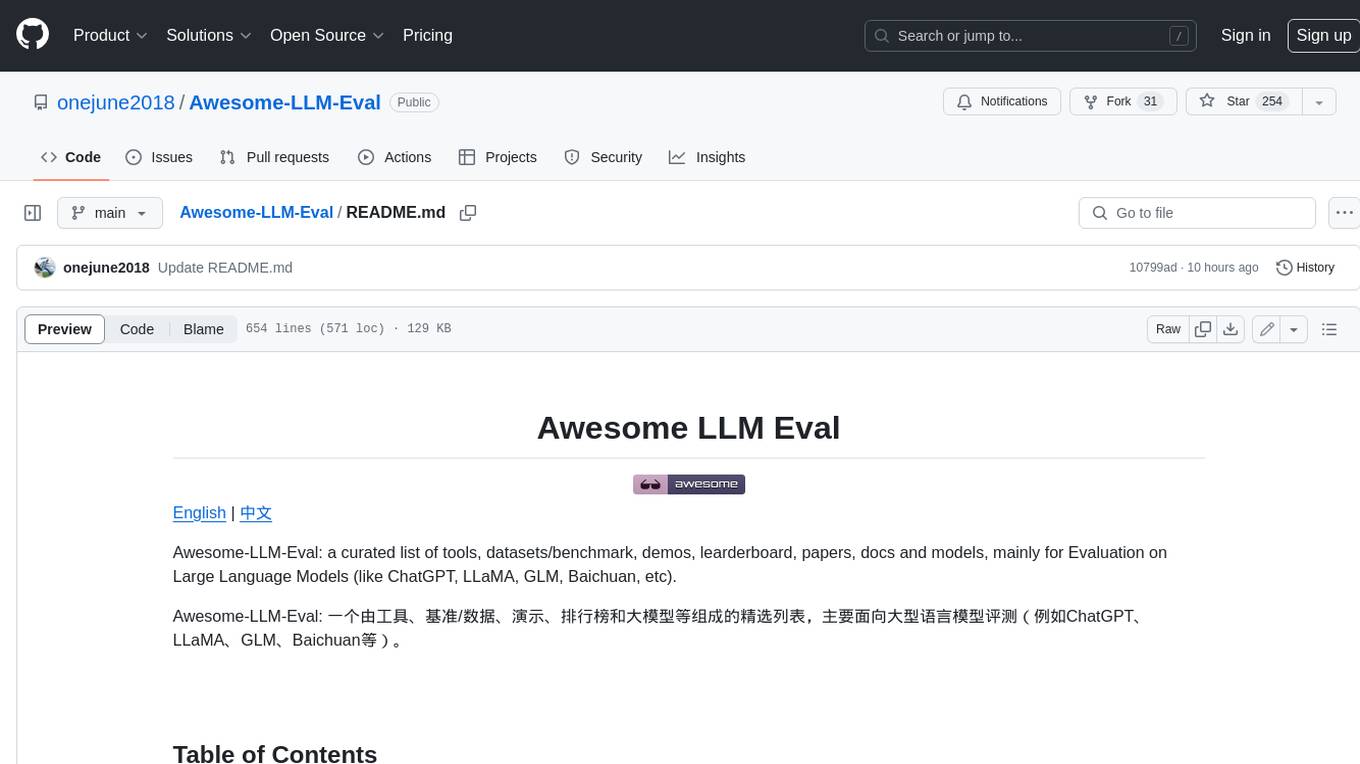
Task: Open onejune2018 avatar in commit bar
Action: (44, 268)
